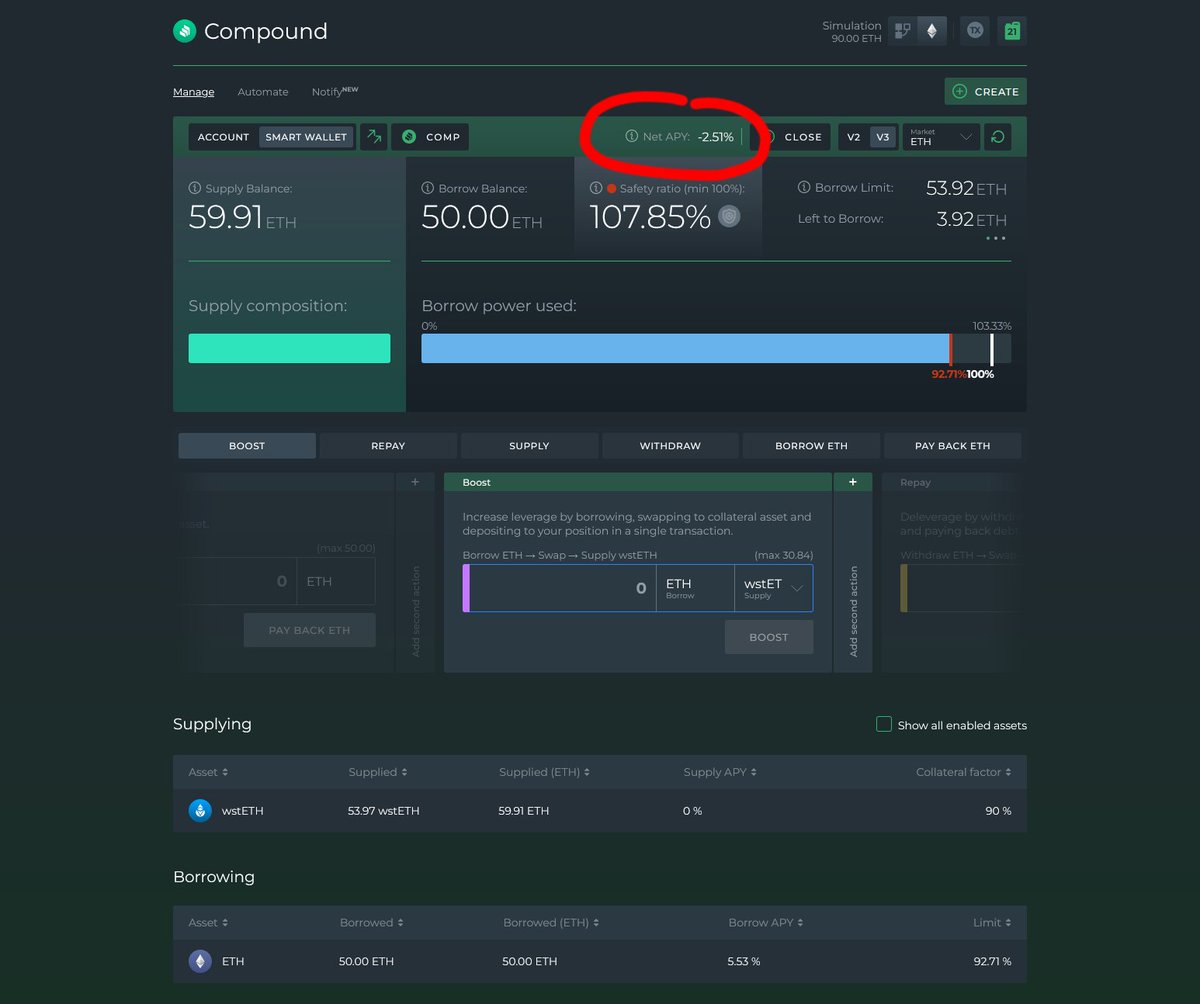Sort by Borrow APY column
The height and width of the screenshot is (1004, 1200).
point(766,922)
